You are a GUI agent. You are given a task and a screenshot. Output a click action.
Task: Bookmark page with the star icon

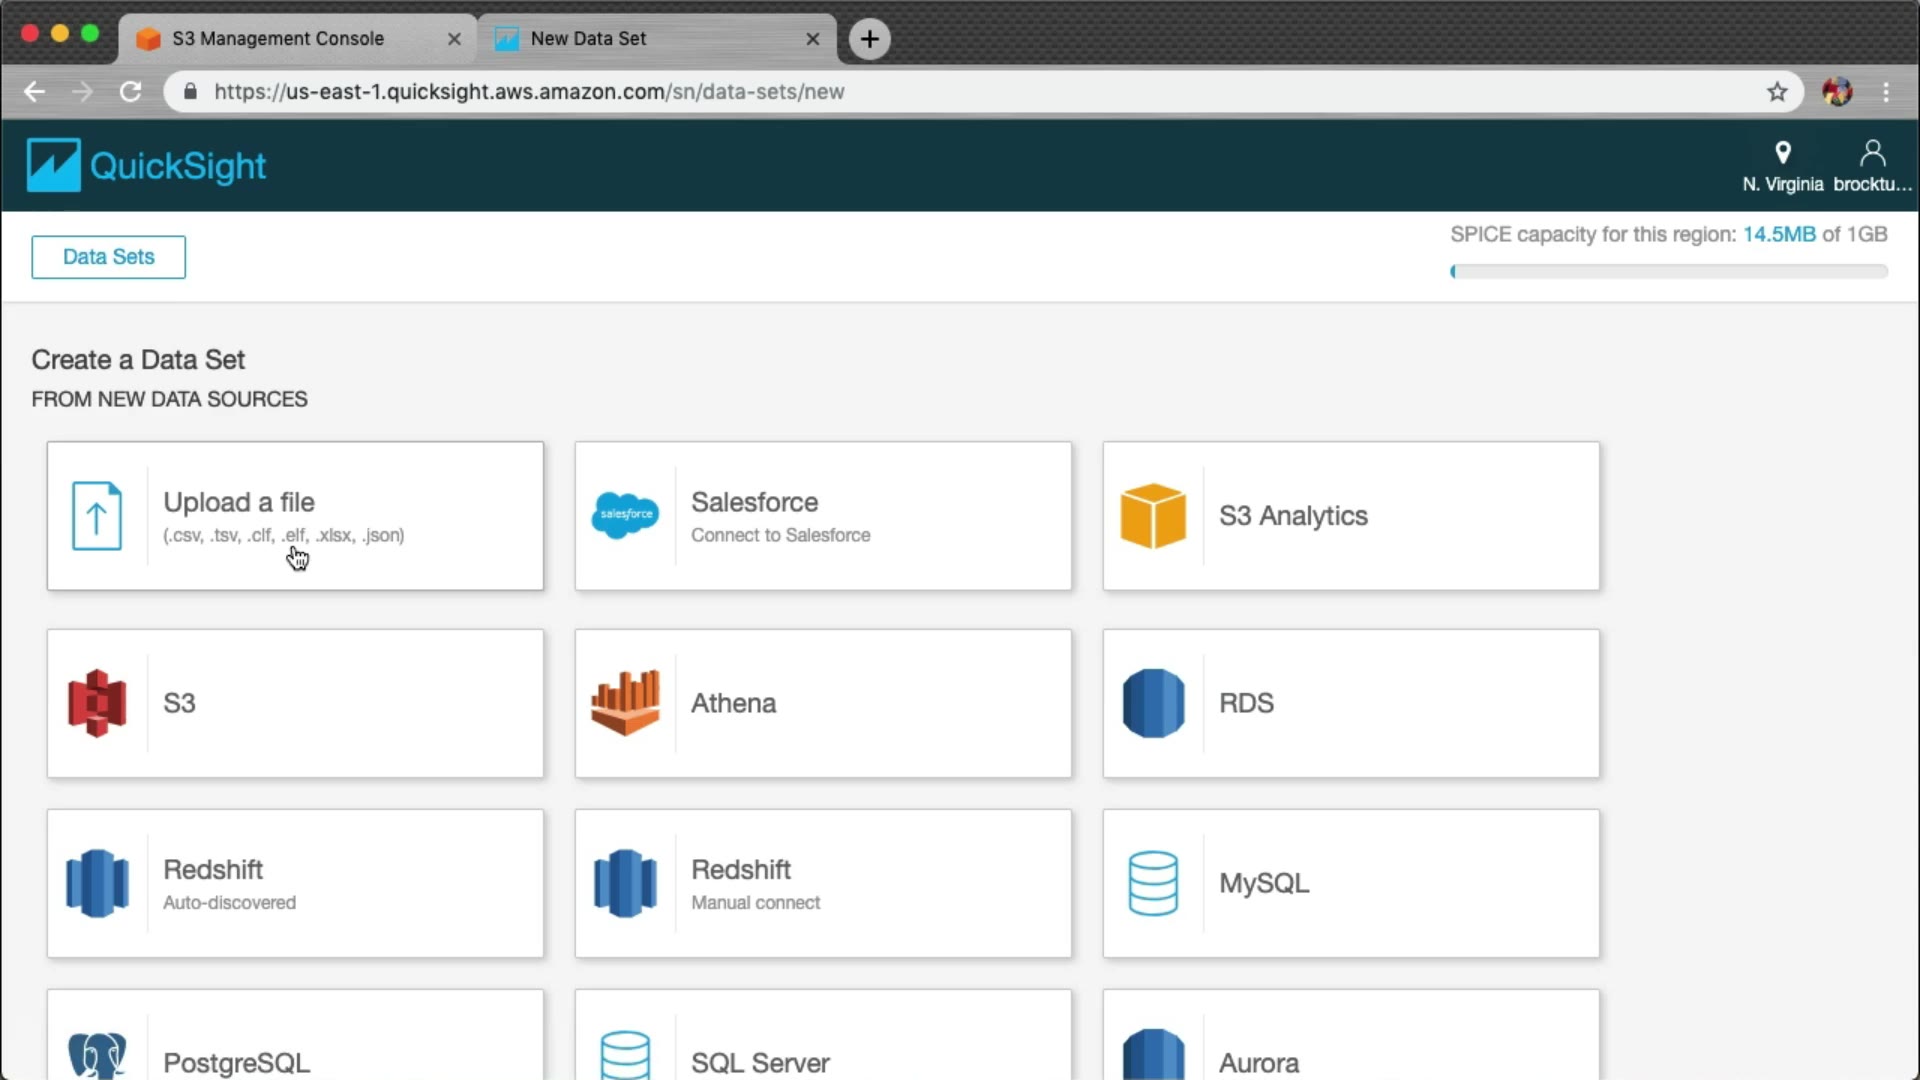(x=1777, y=92)
